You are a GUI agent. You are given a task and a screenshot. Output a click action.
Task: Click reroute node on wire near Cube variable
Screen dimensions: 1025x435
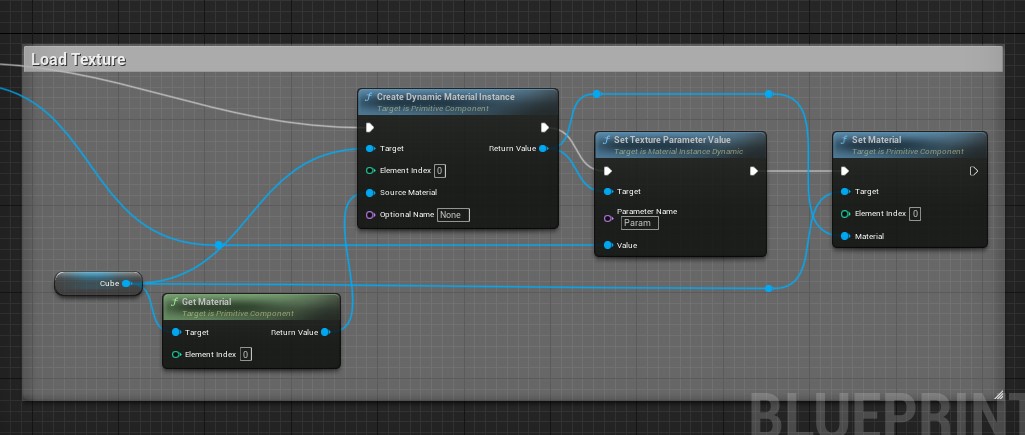(219, 245)
